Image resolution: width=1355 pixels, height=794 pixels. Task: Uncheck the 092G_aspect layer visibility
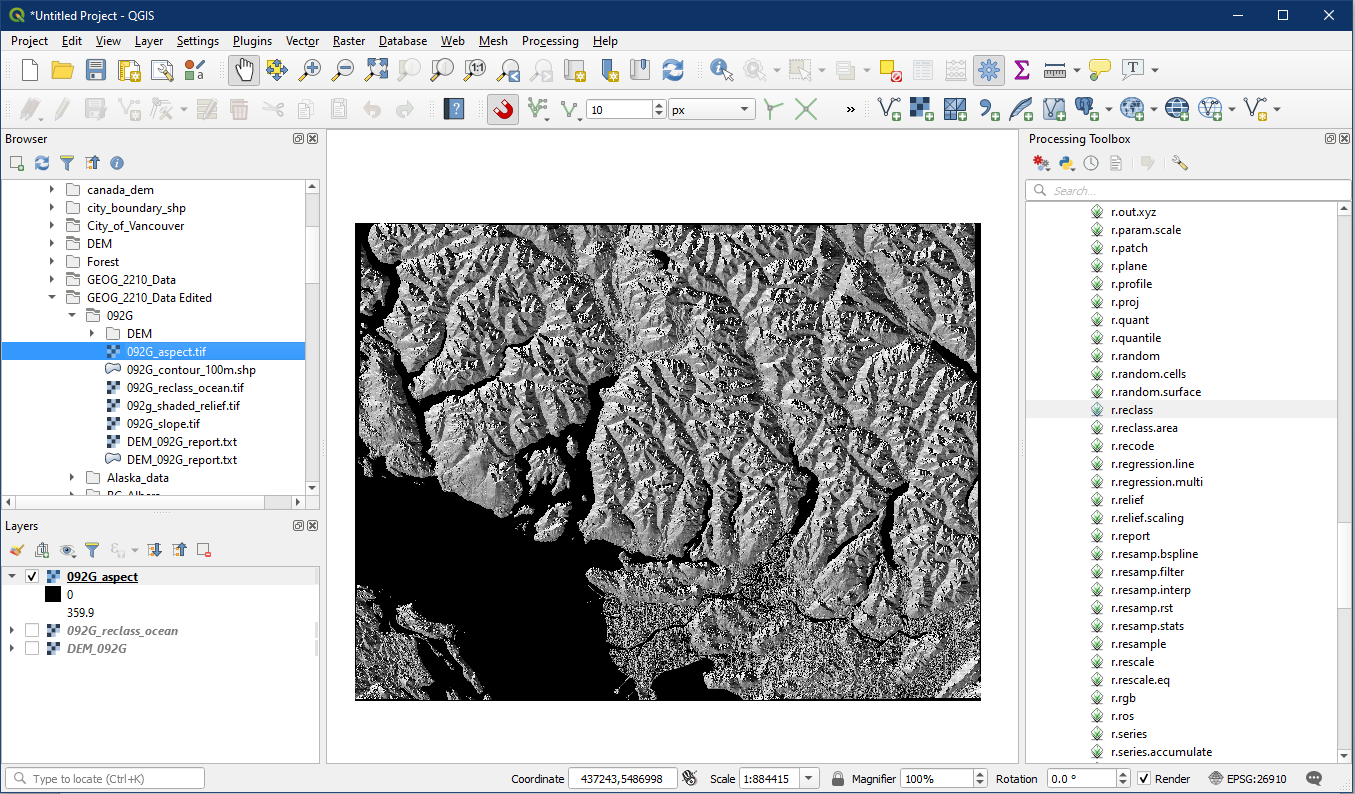tap(32, 577)
